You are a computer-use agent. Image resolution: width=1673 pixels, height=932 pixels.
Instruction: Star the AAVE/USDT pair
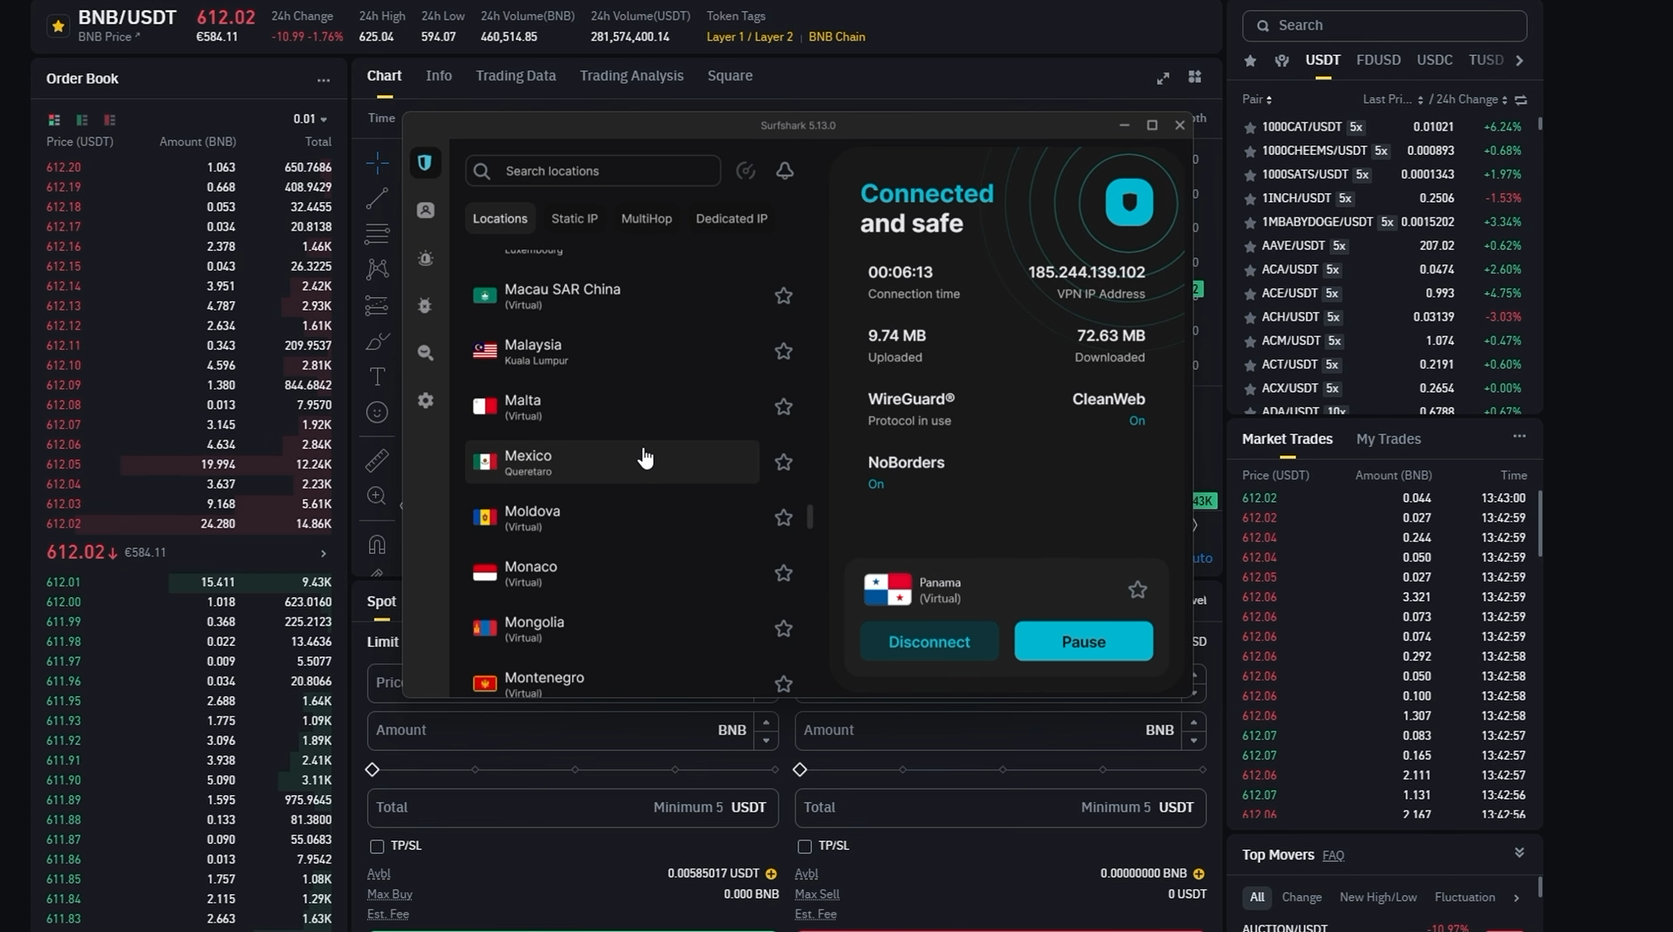coord(1249,246)
